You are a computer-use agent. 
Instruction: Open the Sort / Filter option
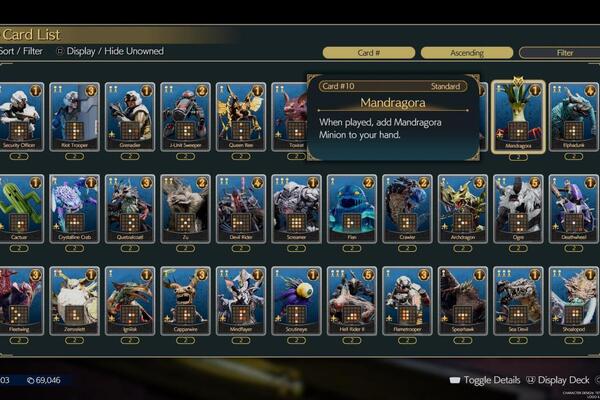click(21, 51)
